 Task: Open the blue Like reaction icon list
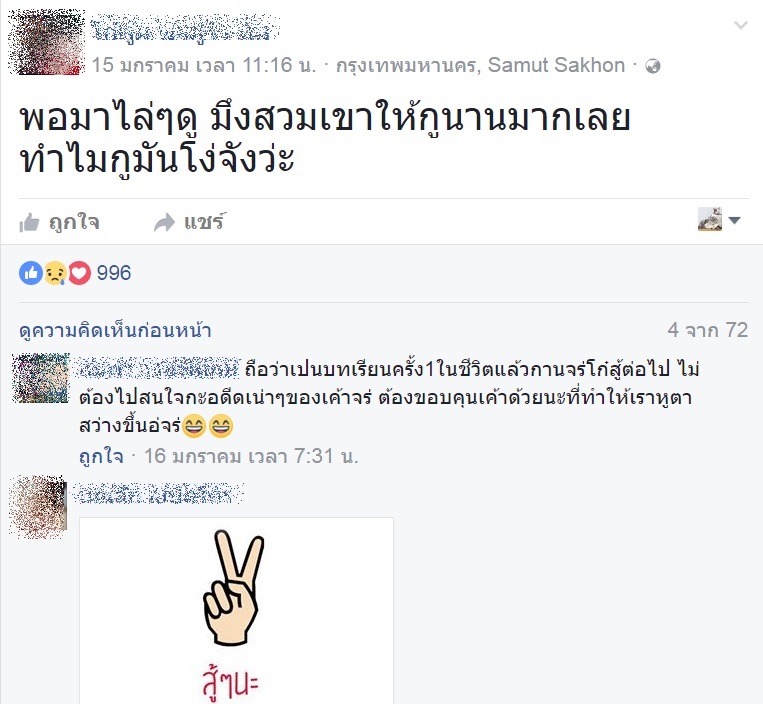pos(31,273)
